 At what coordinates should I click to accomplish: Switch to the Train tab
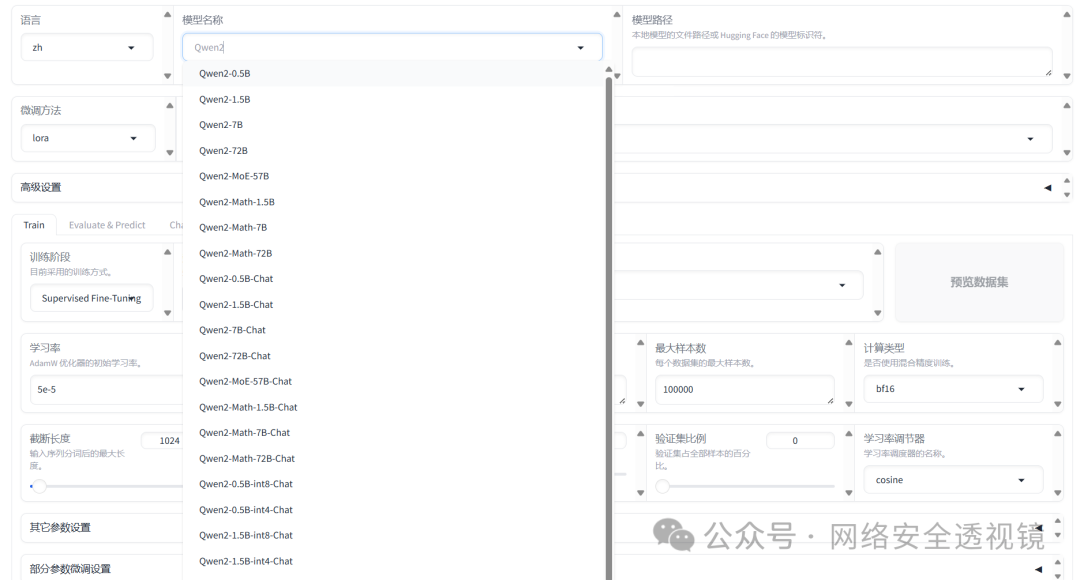pyautogui.click(x=34, y=225)
